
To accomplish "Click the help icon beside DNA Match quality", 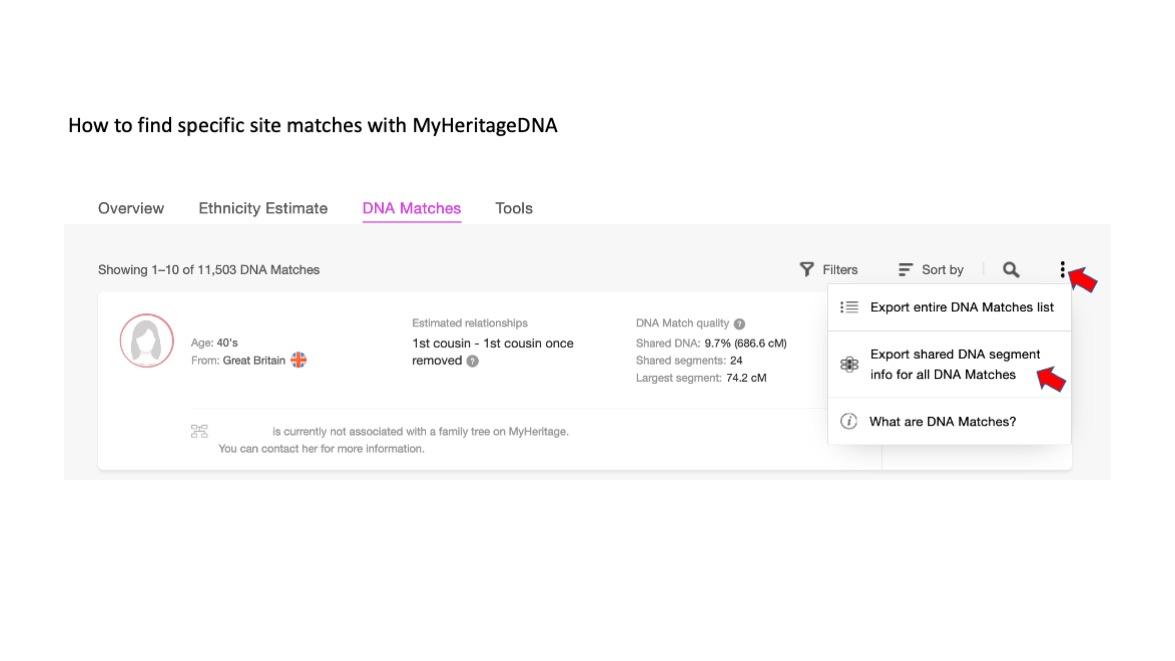I will coord(739,324).
